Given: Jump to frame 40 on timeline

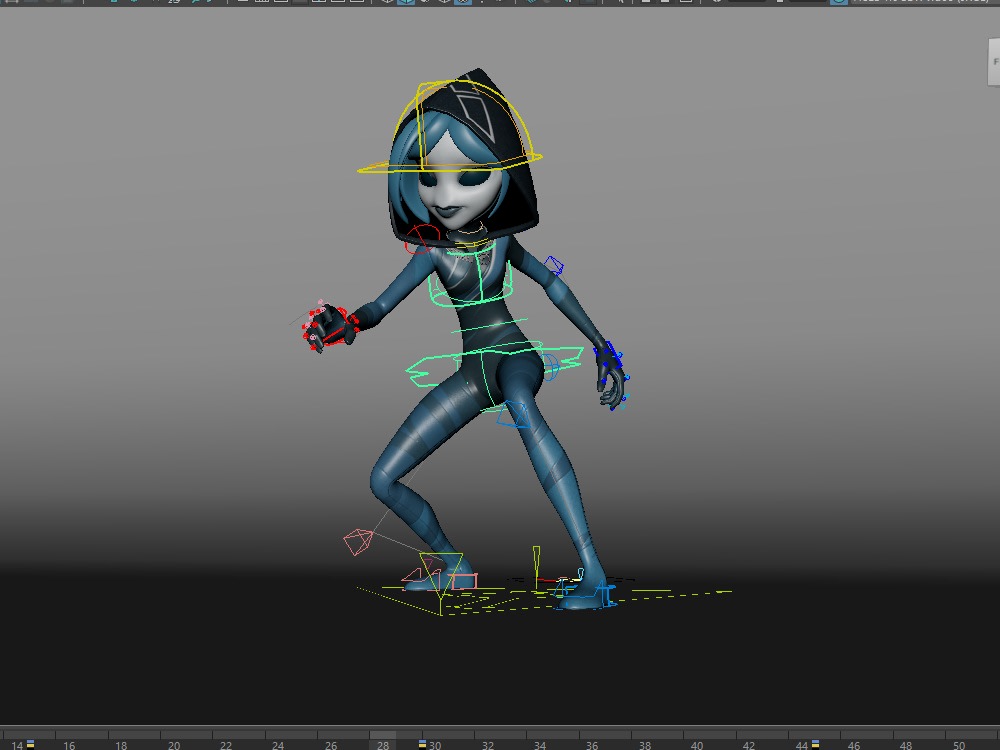Looking at the screenshot, I should pos(696,745).
